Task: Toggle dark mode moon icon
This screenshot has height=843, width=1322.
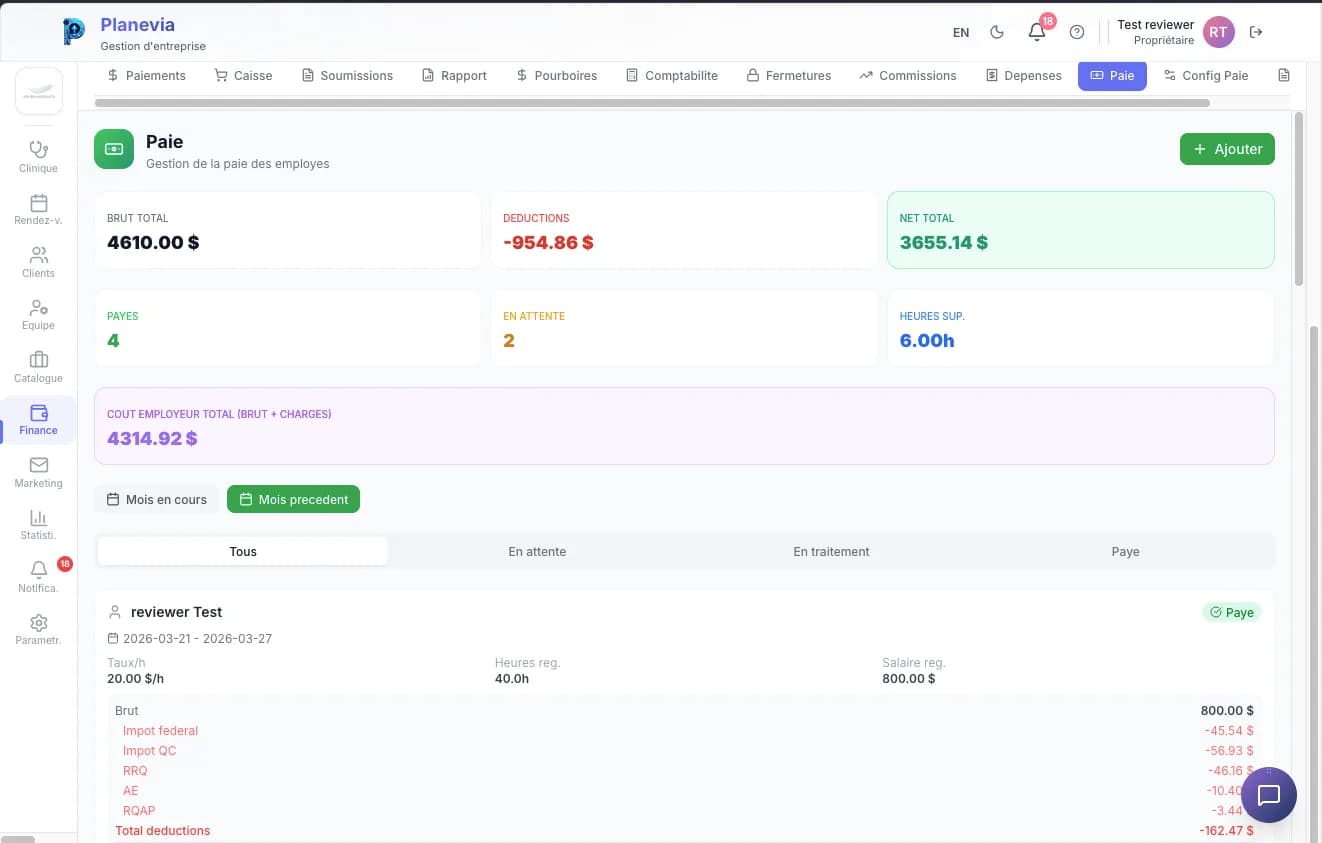Action: [997, 32]
